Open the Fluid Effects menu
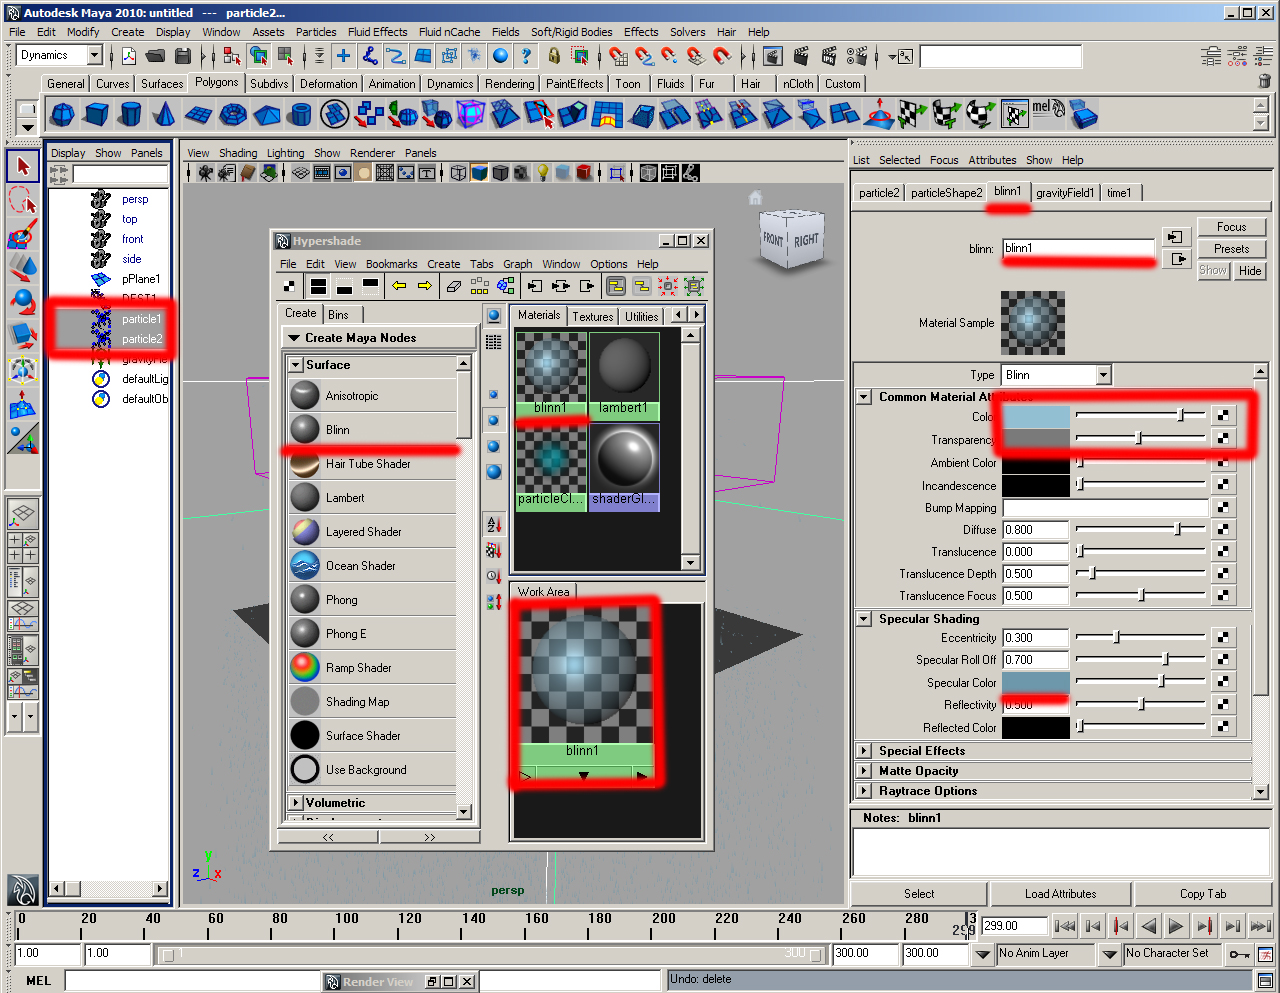 [x=377, y=32]
